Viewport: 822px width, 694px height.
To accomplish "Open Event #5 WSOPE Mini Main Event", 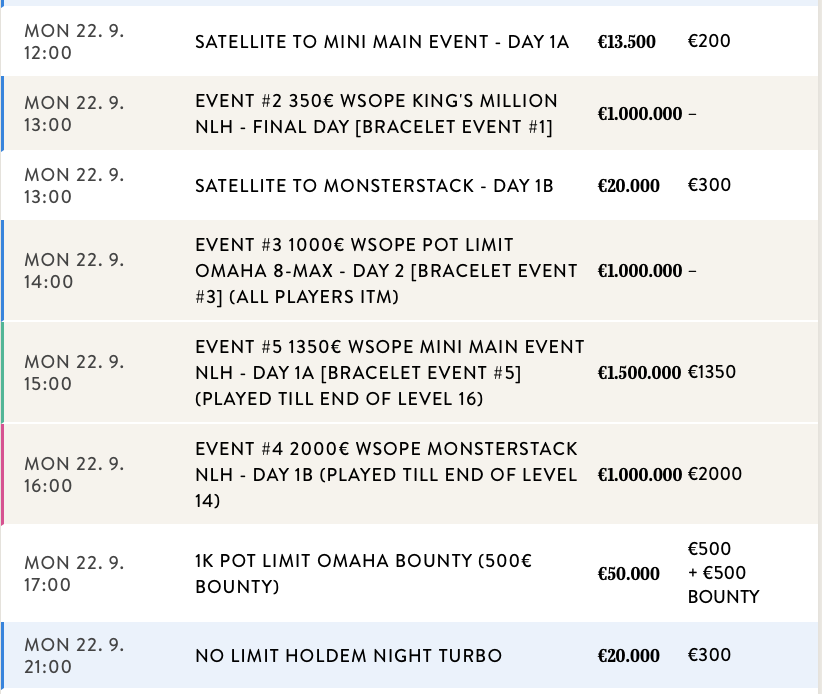I will [x=389, y=373].
